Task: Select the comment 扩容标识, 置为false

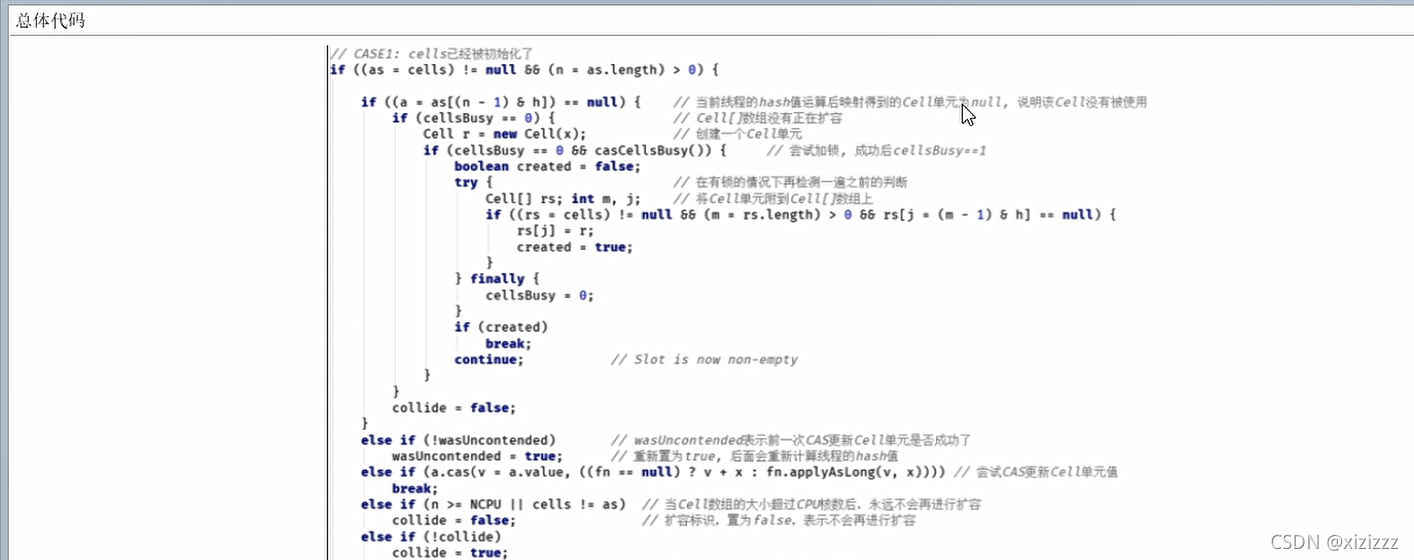Action: click(779, 520)
